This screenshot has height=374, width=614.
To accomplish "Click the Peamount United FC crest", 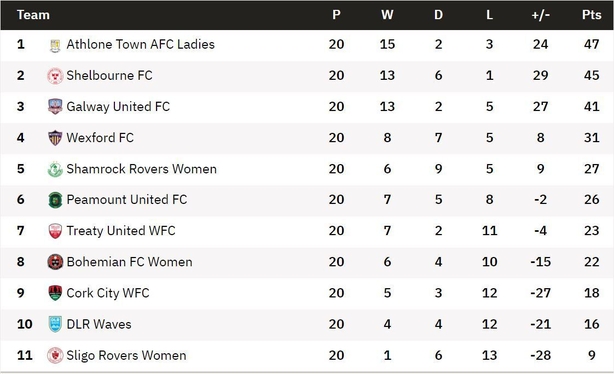I will pos(55,200).
